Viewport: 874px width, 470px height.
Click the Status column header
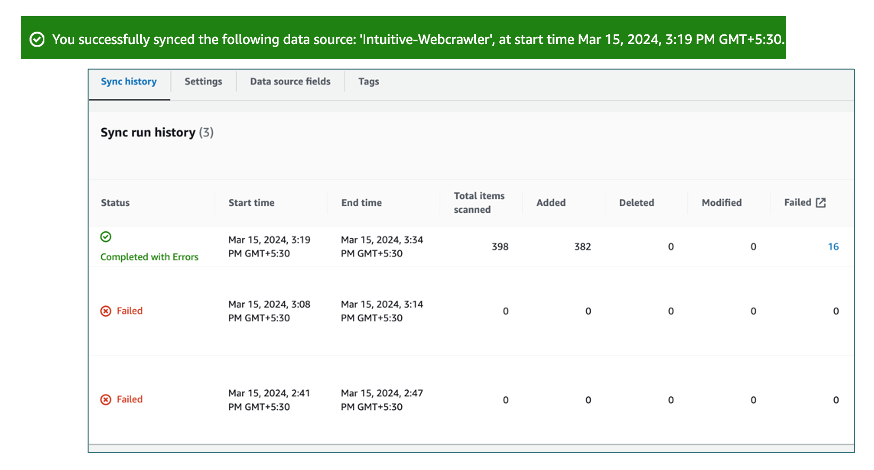(x=115, y=203)
